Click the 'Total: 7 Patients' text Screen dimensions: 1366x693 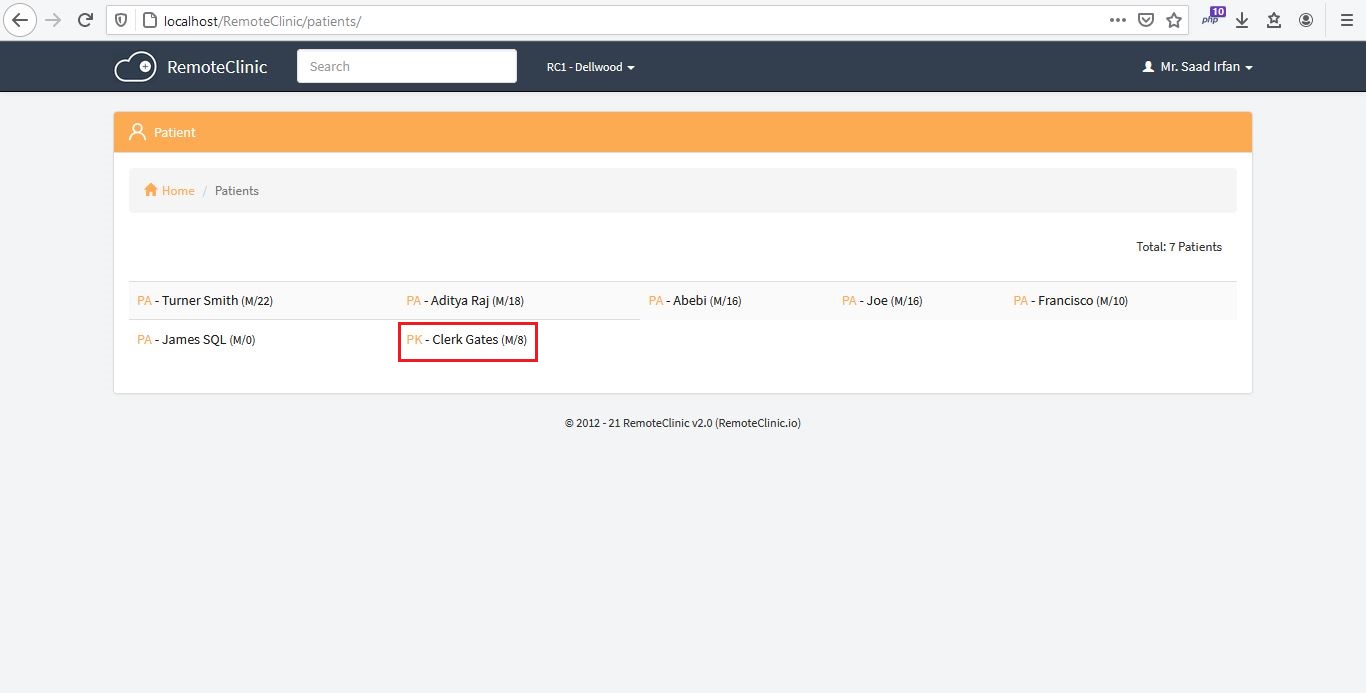tap(1179, 246)
